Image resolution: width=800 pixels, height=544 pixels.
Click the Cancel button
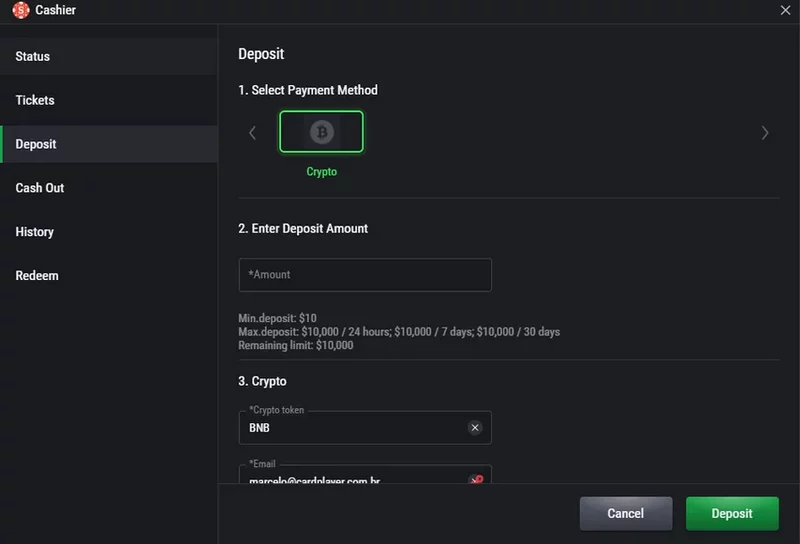(625, 513)
